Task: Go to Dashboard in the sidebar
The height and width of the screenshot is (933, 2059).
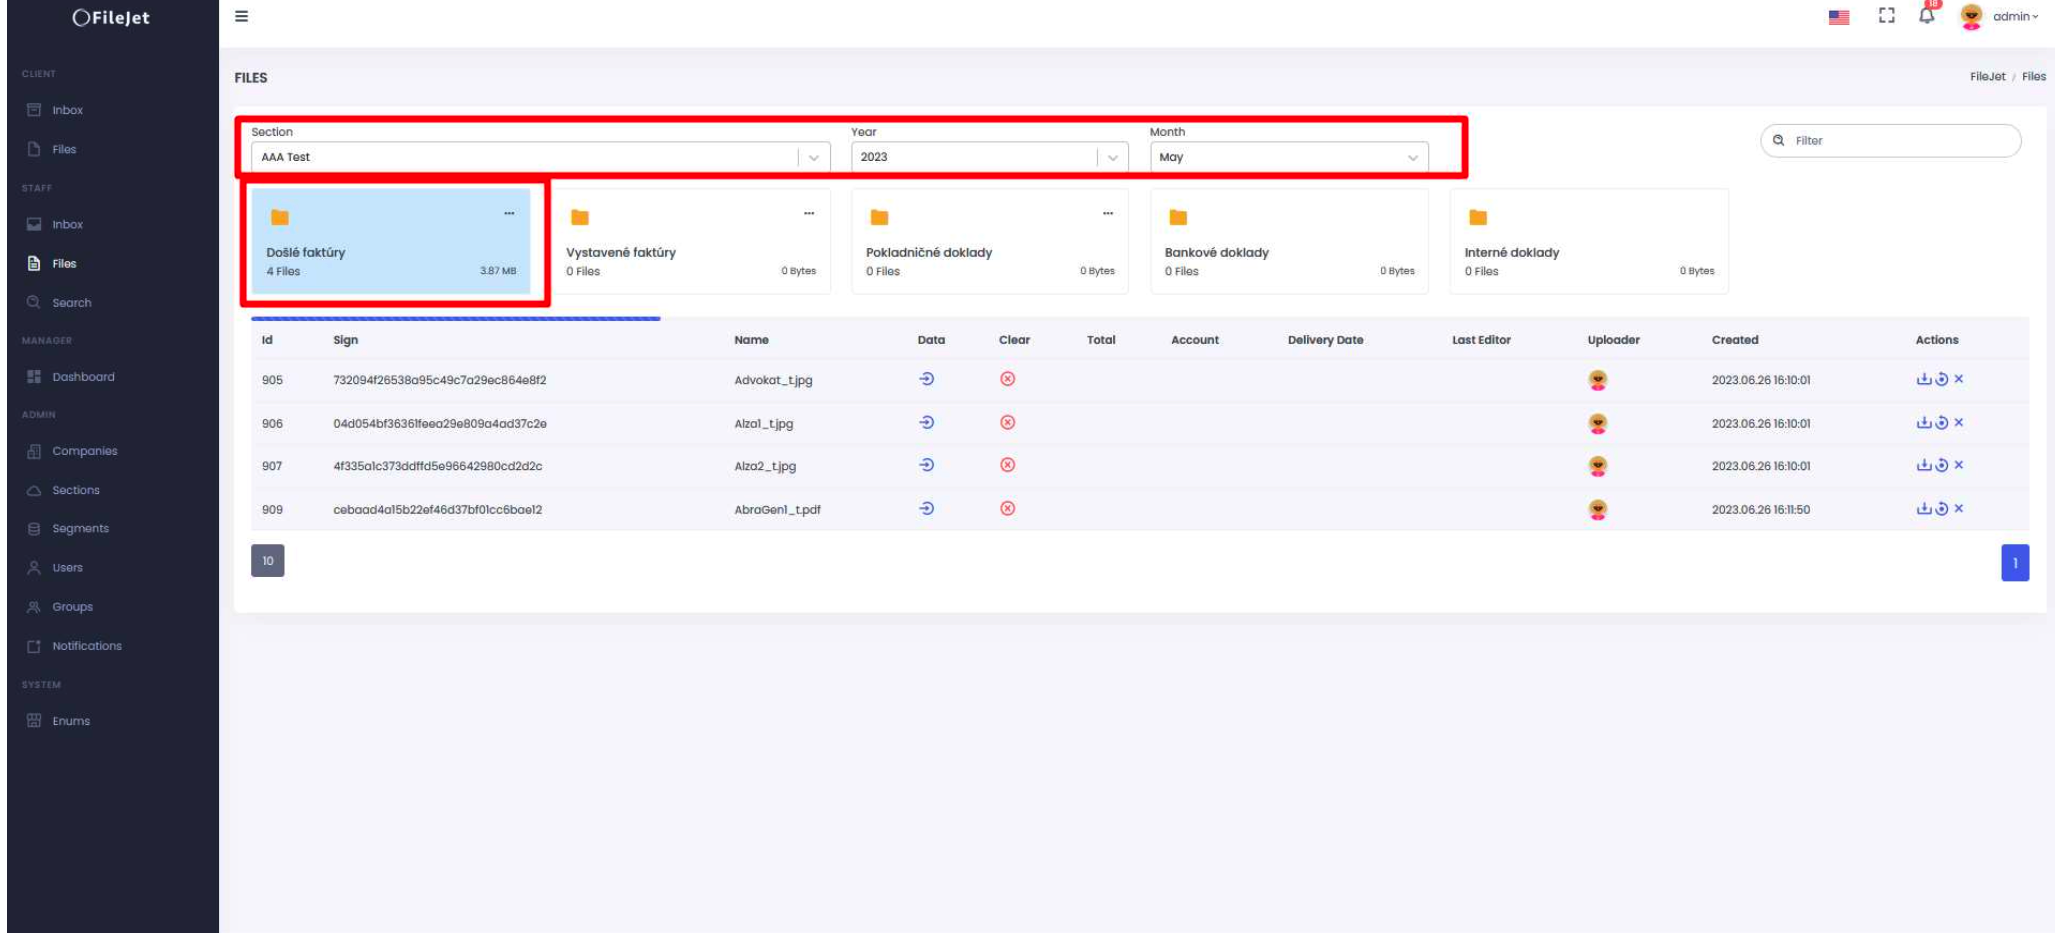Action: pos(83,377)
